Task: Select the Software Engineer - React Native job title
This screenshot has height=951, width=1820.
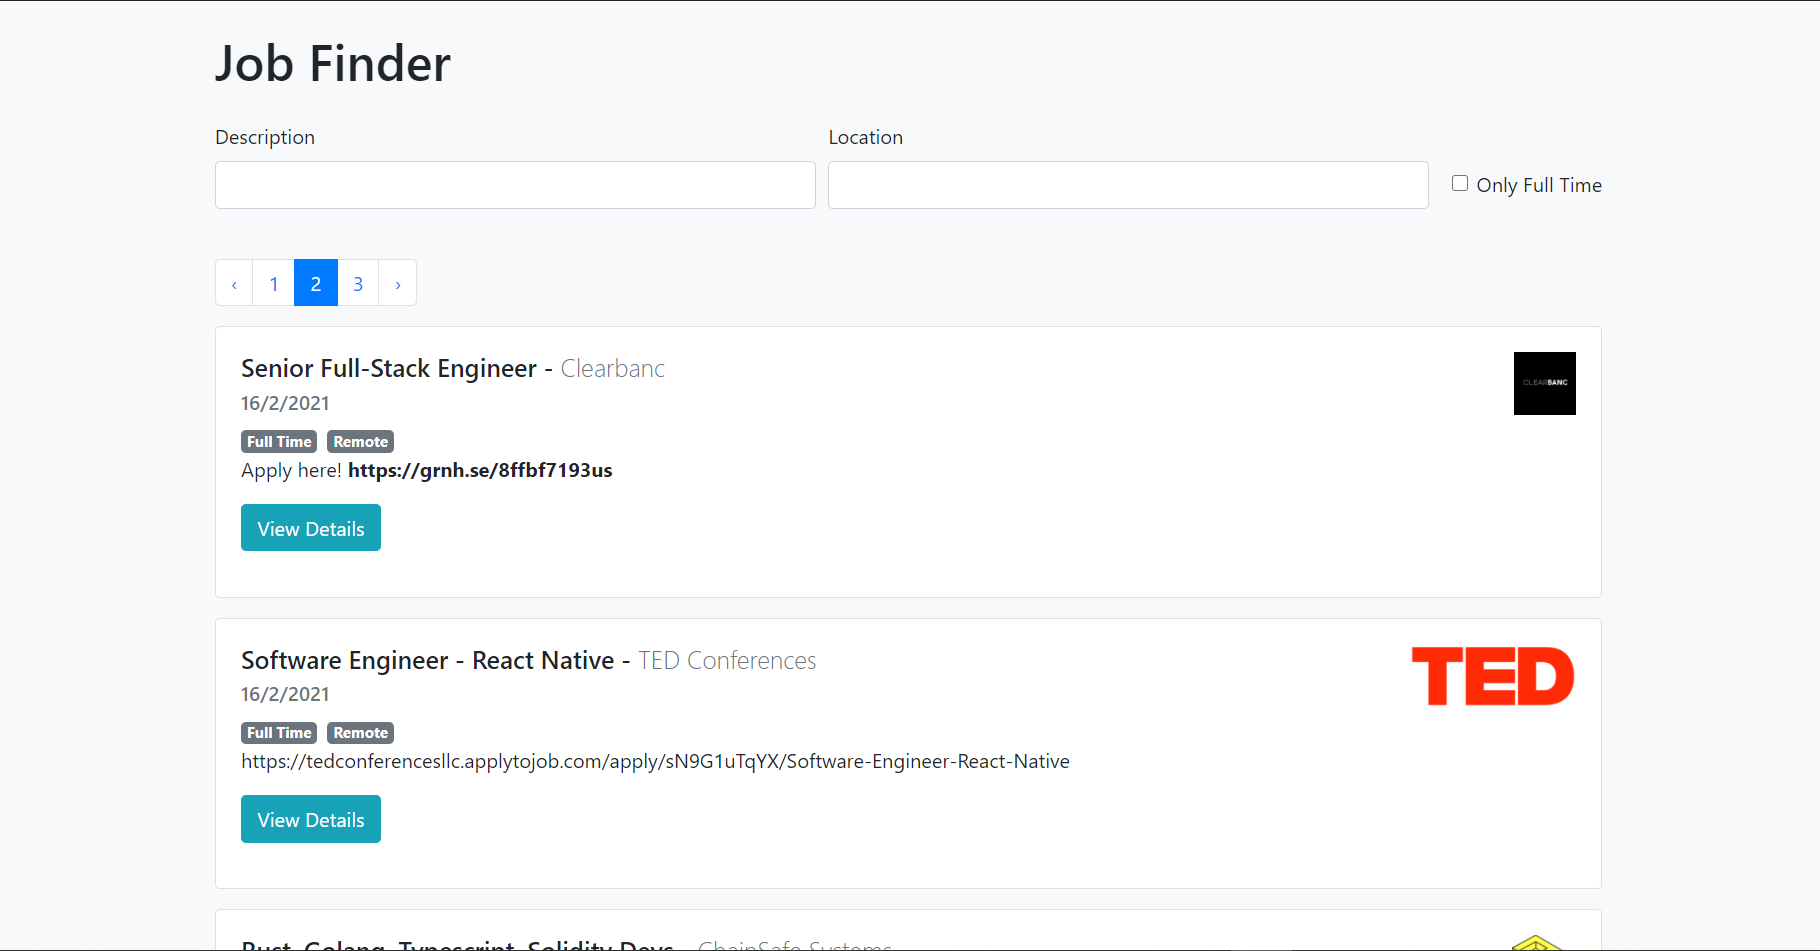Action: pyautogui.click(x=427, y=660)
